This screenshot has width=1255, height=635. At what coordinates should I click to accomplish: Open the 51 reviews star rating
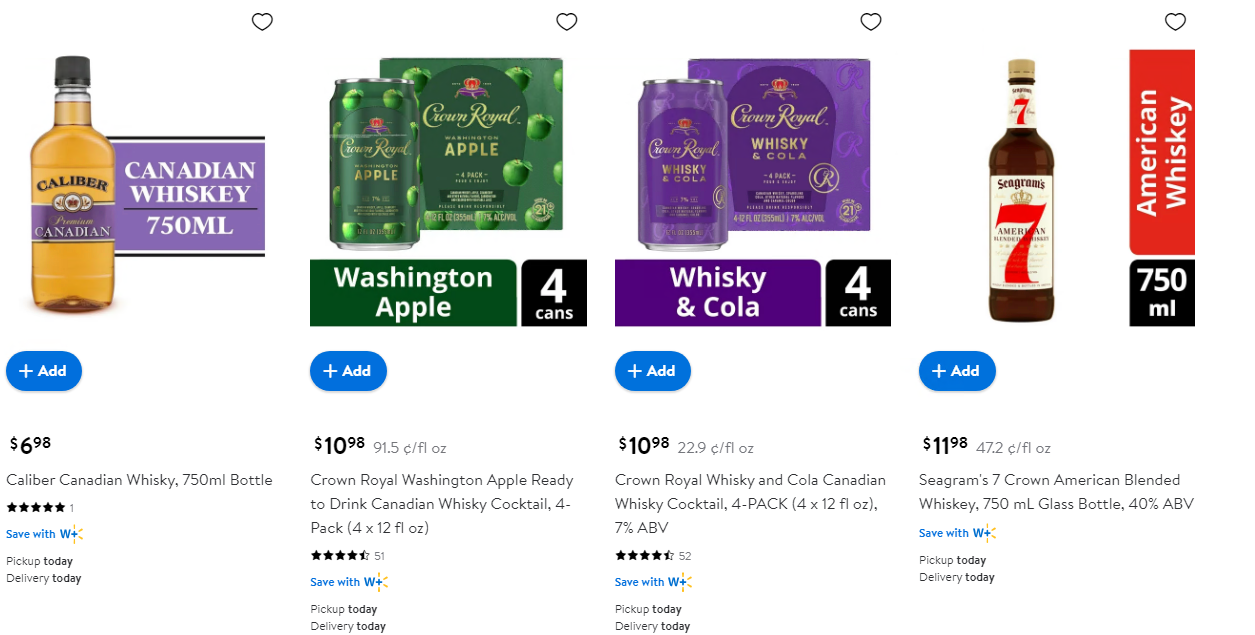(347, 556)
